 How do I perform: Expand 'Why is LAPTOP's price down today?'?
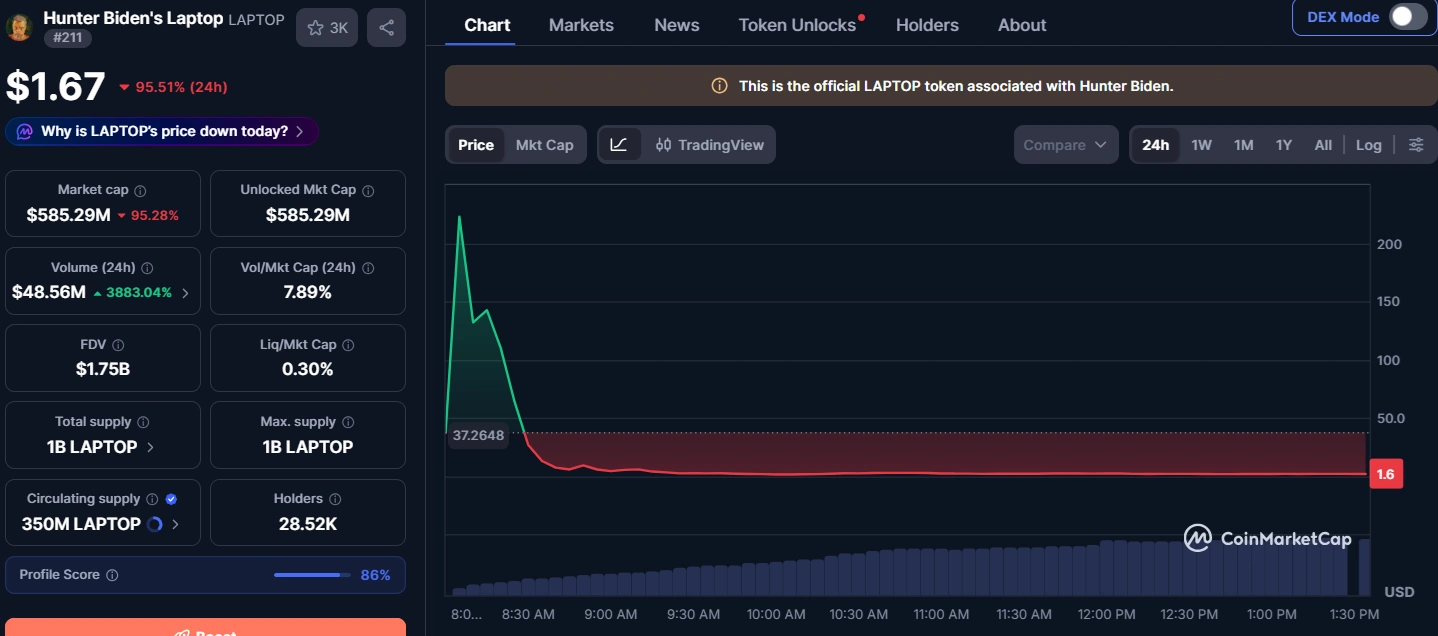point(162,131)
